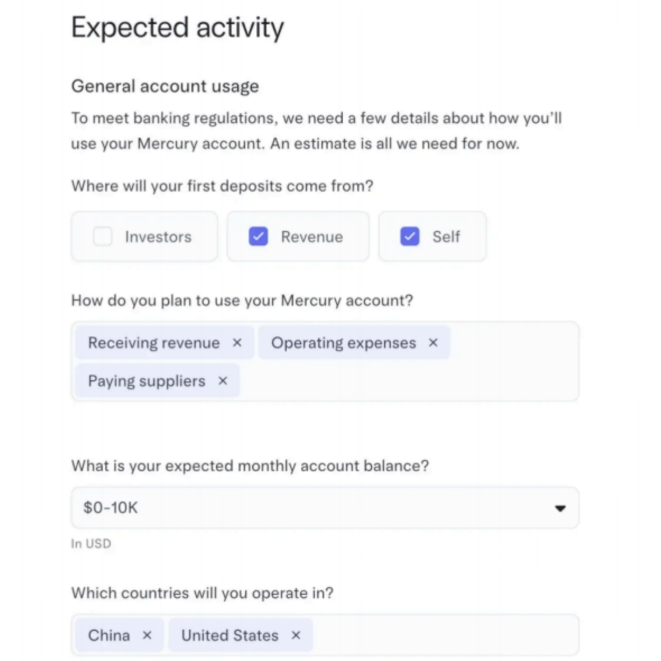
Task: Select the Paying suppliers chip
Action: pyautogui.click(x=146, y=381)
